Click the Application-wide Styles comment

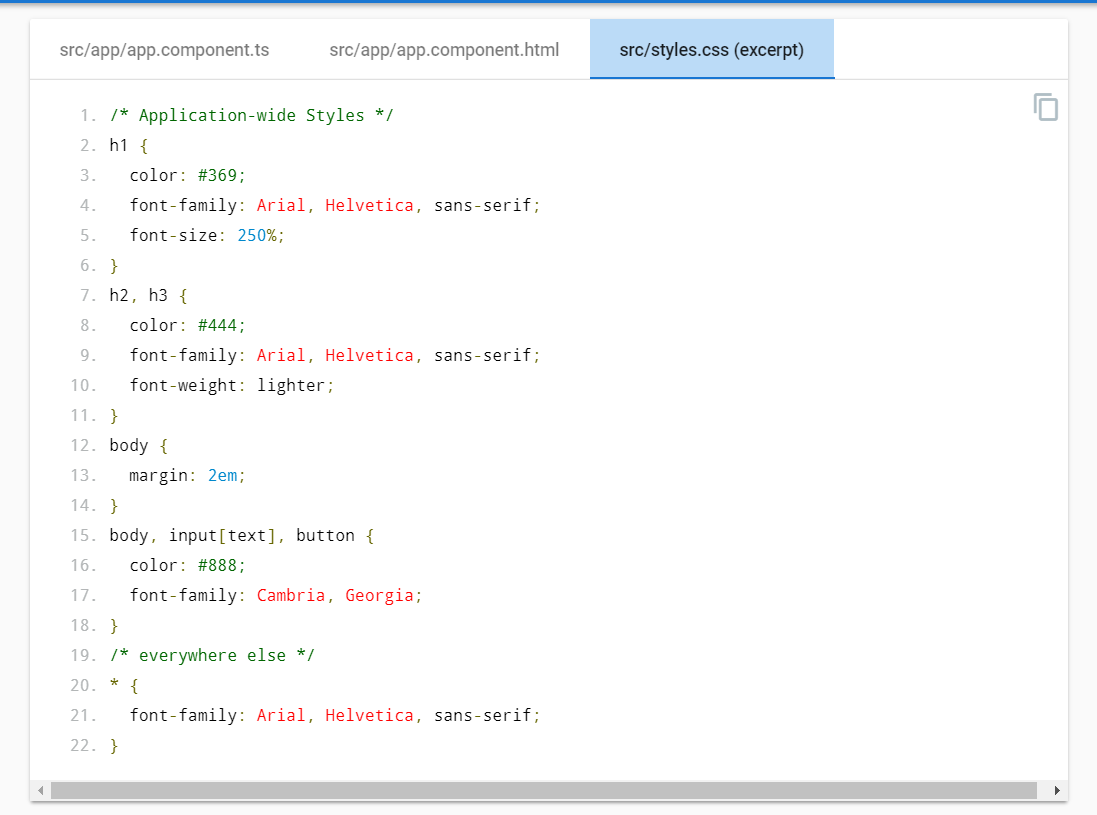pos(249,114)
